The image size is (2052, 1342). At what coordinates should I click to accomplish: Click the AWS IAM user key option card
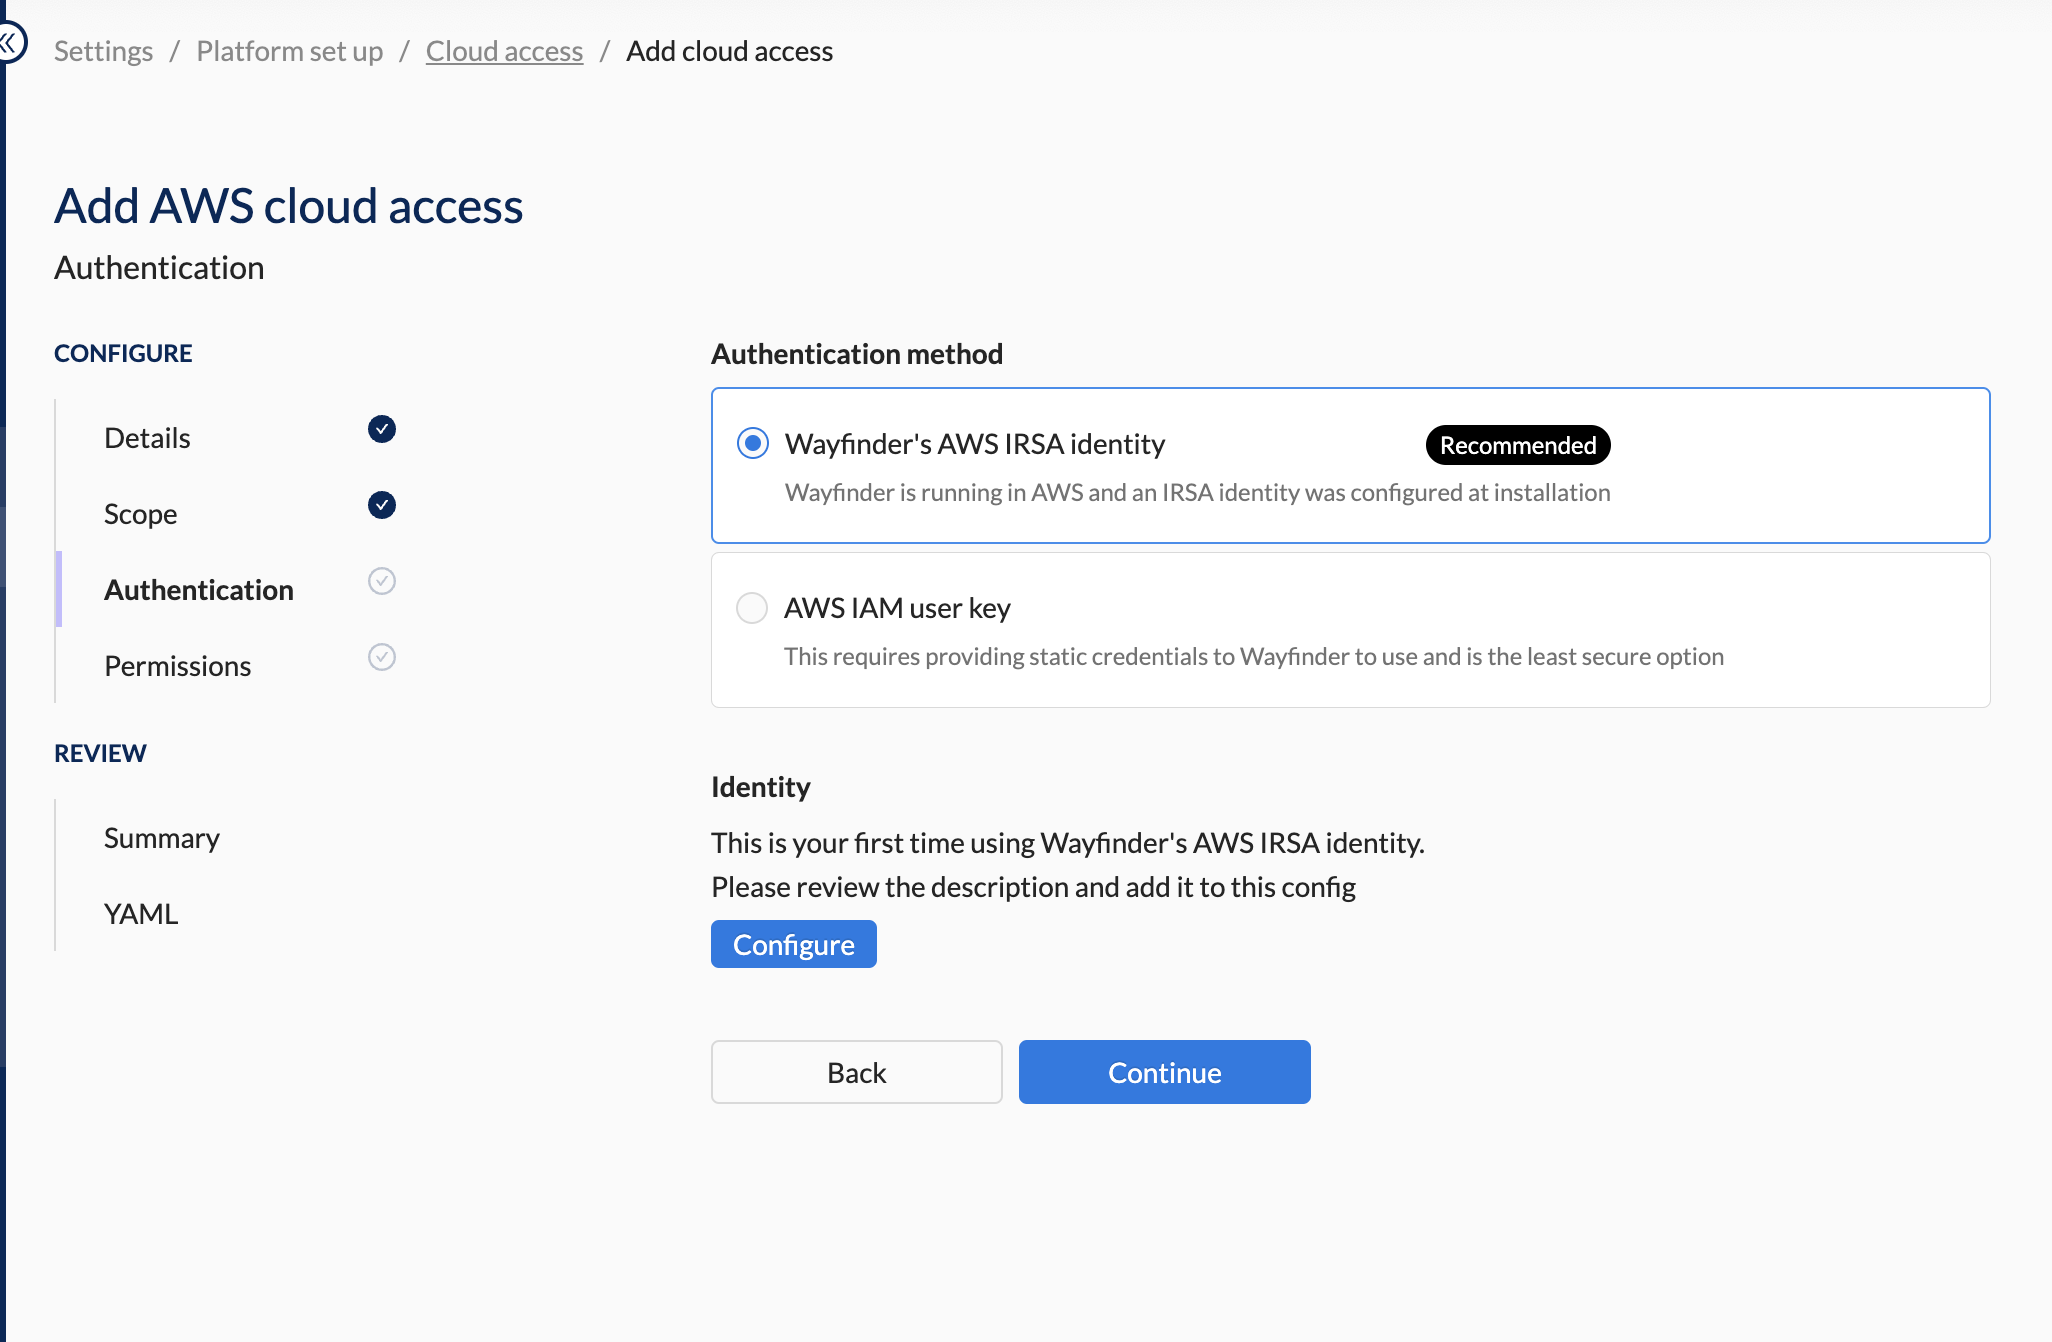(1350, 630)
